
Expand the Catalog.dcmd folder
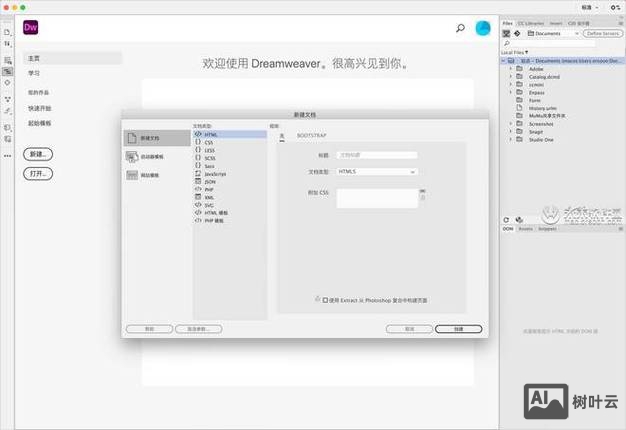[x=511, y=77]
